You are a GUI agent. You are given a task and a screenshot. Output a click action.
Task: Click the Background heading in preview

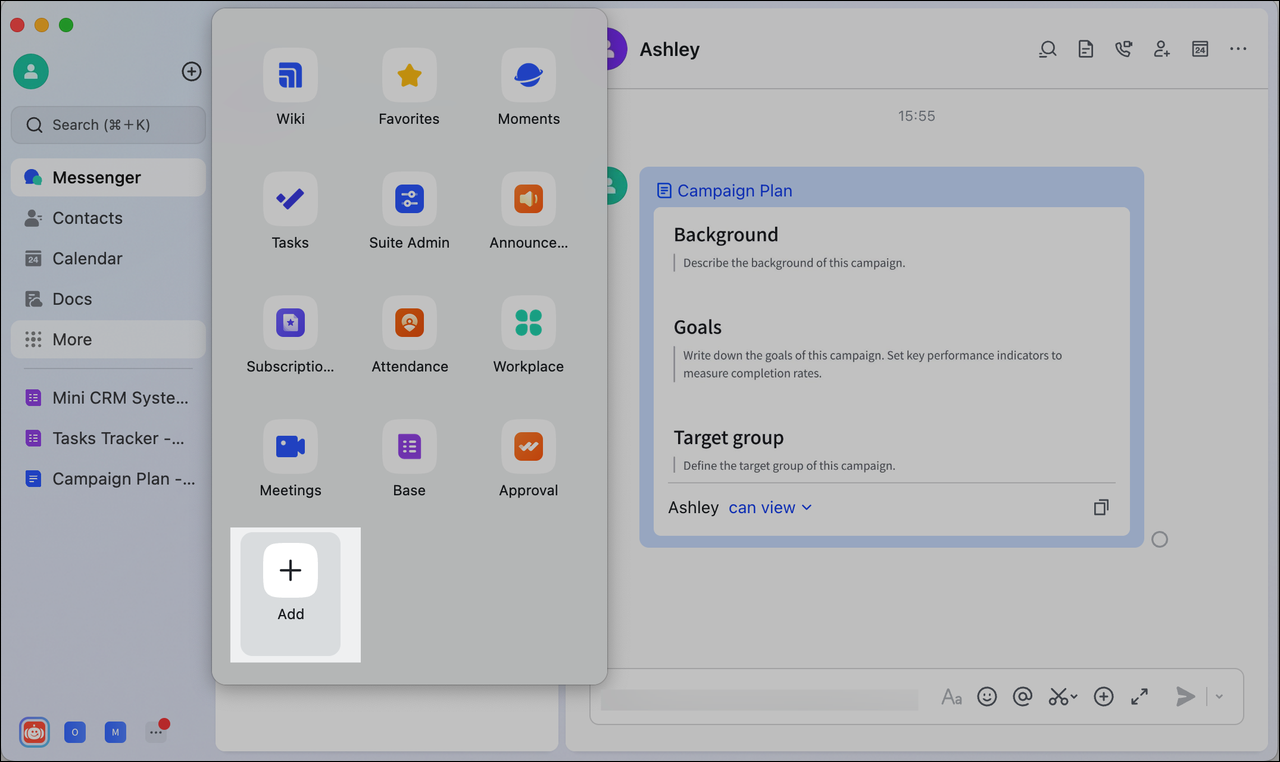(726, 235)
